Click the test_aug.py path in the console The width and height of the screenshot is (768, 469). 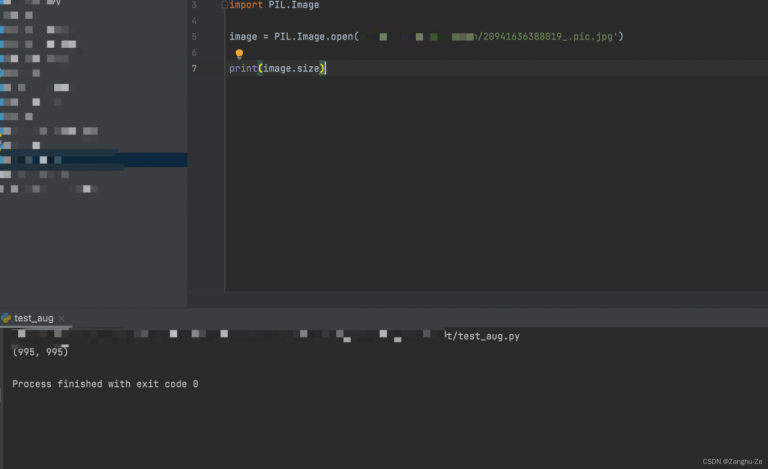click(488, 336)
